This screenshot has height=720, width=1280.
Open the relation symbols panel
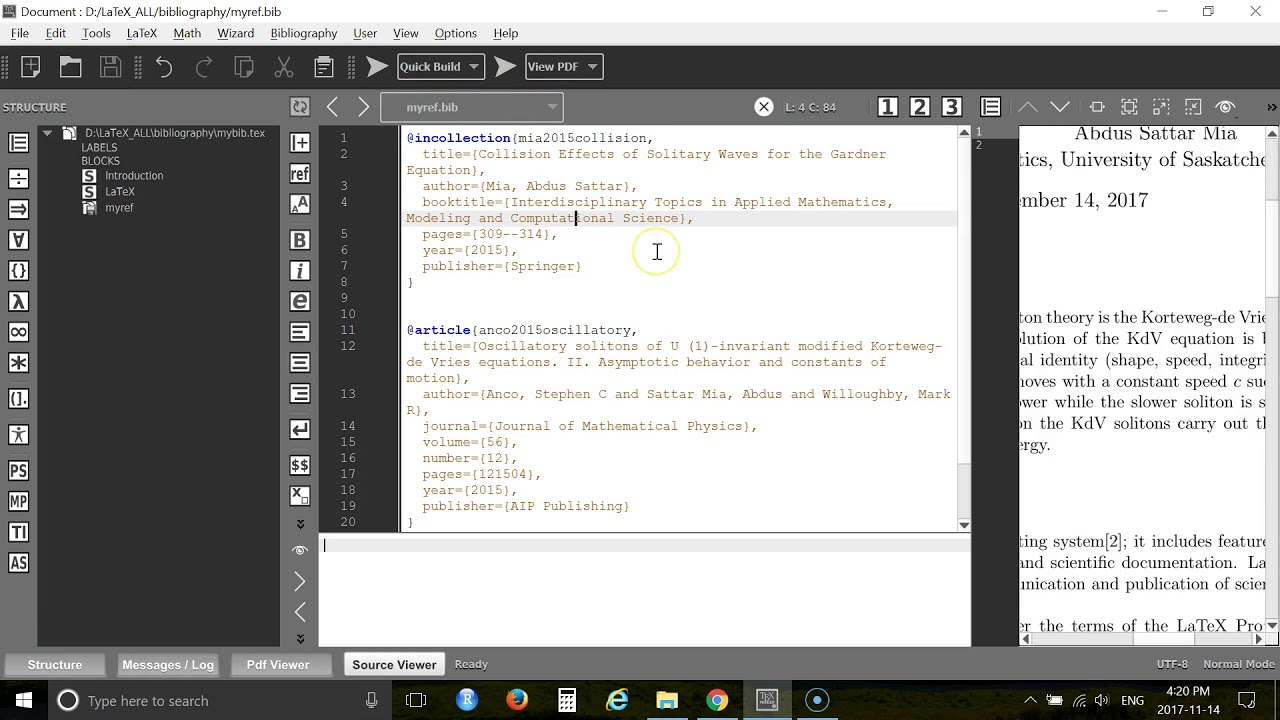[18, 179]
